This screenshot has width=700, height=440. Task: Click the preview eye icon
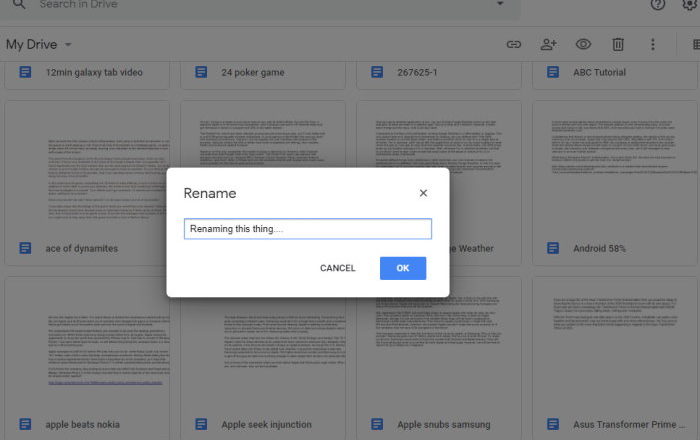click(x=583, y=44)
